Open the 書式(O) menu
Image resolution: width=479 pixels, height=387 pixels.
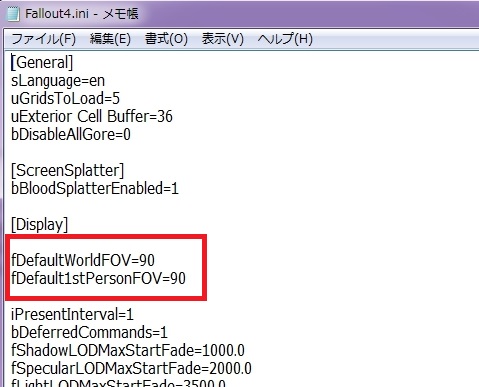pos(166,39)
